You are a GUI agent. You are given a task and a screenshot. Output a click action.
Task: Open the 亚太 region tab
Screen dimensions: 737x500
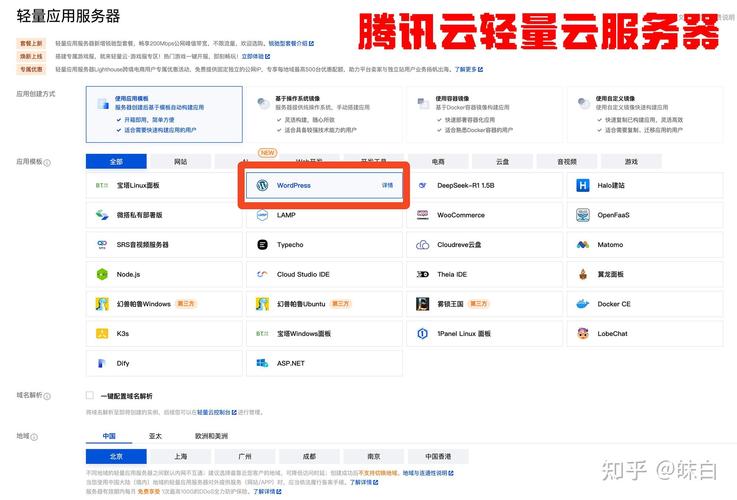(x=155, y=436)
